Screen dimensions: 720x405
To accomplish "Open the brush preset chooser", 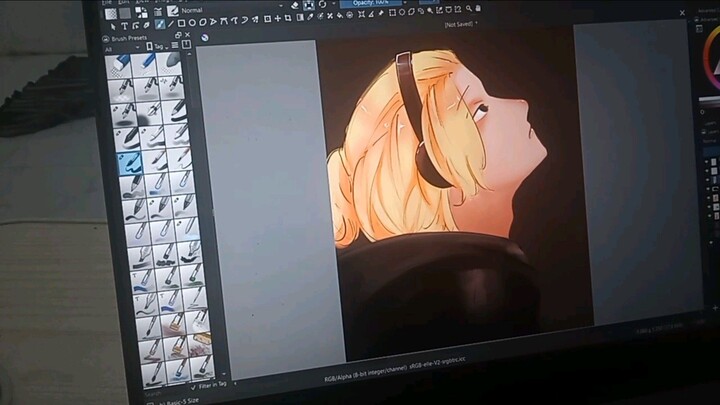I will [x=173, y=10].
